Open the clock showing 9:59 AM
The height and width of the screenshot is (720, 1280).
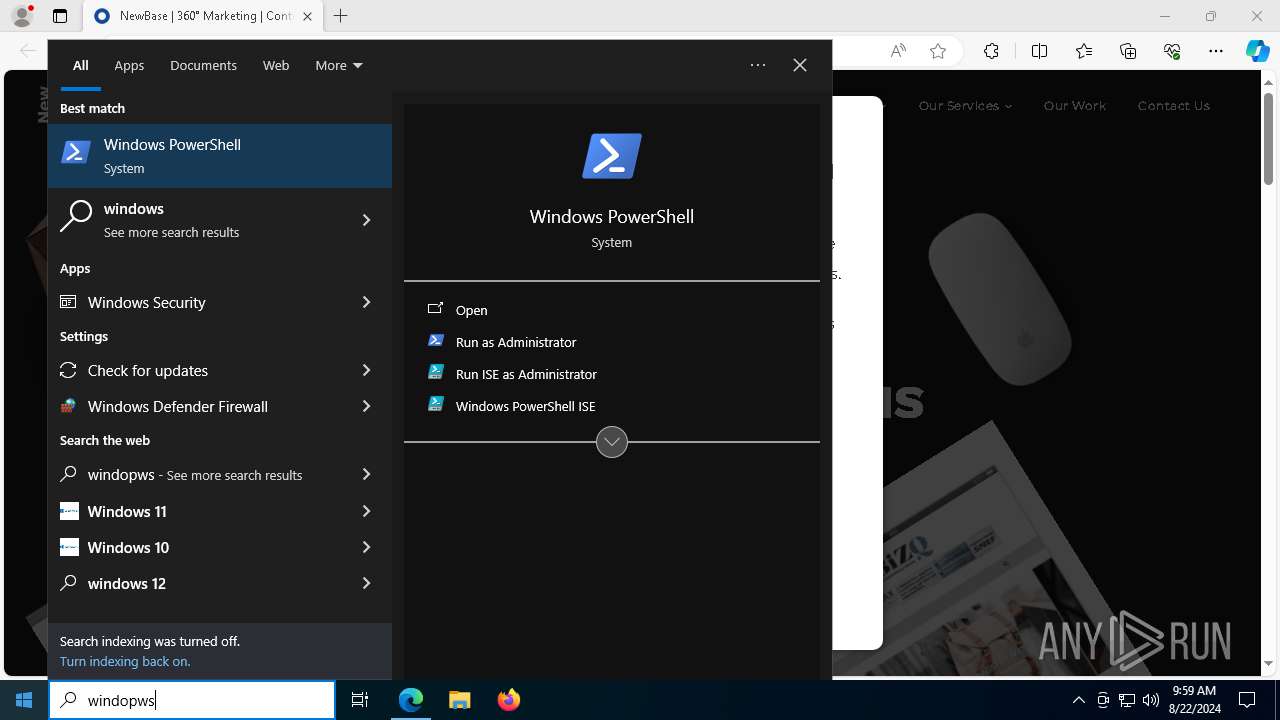tap(1194, 700)
